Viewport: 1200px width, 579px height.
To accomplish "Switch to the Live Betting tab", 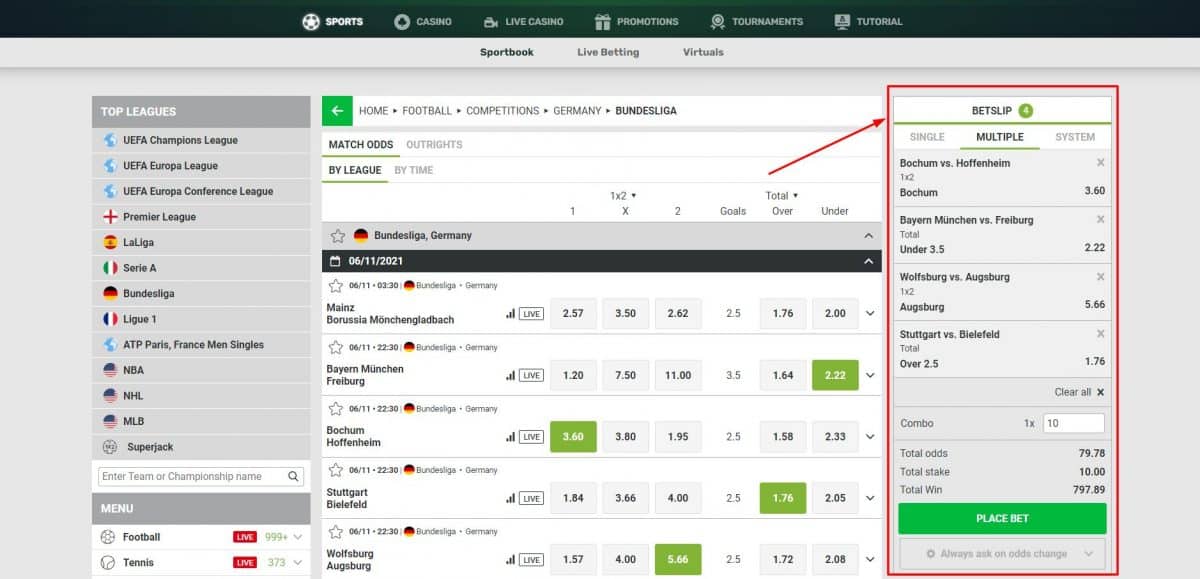I will pyautogui.click(x=608, y=52).
